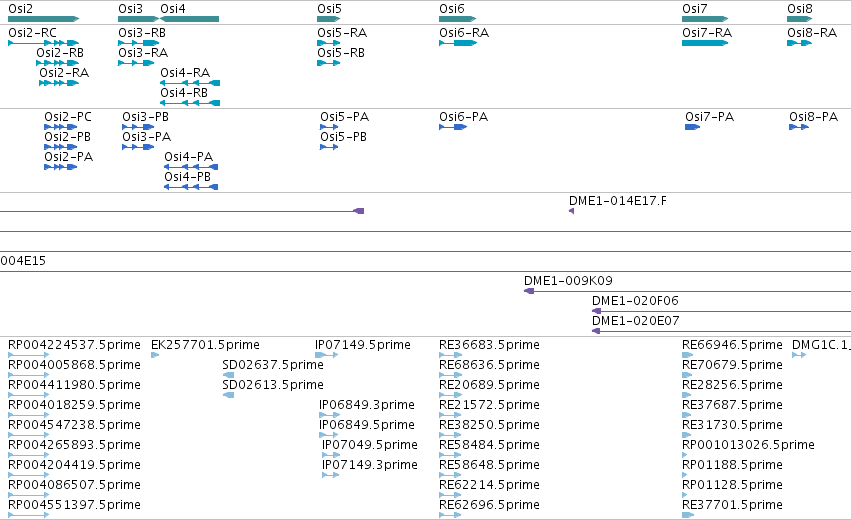851x520 pixels.
Task: Open EST RE58648.5prime
Action: click(490, 465)
